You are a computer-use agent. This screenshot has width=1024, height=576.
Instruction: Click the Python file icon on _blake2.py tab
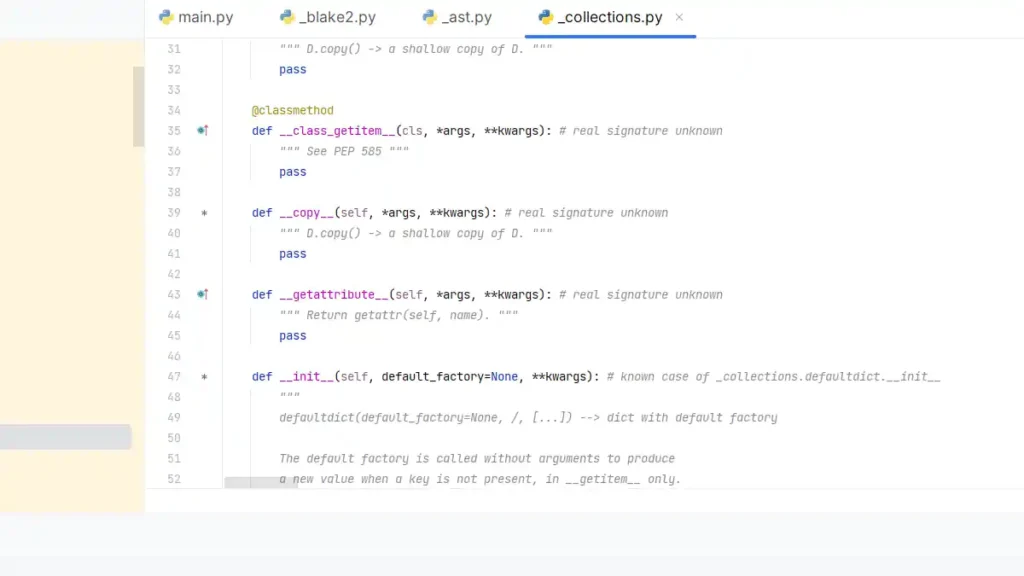pyautogui.click(x=287, y=18)
